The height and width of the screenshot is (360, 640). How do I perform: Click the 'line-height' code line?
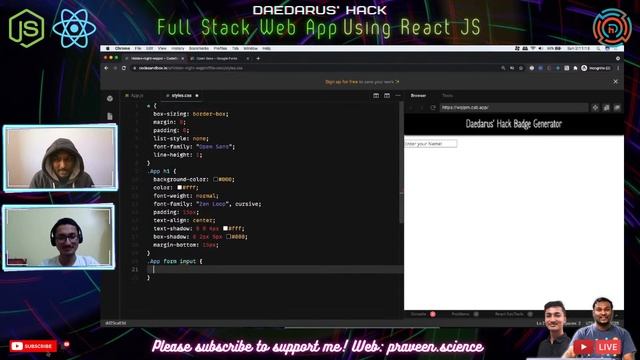coord(178,155)
